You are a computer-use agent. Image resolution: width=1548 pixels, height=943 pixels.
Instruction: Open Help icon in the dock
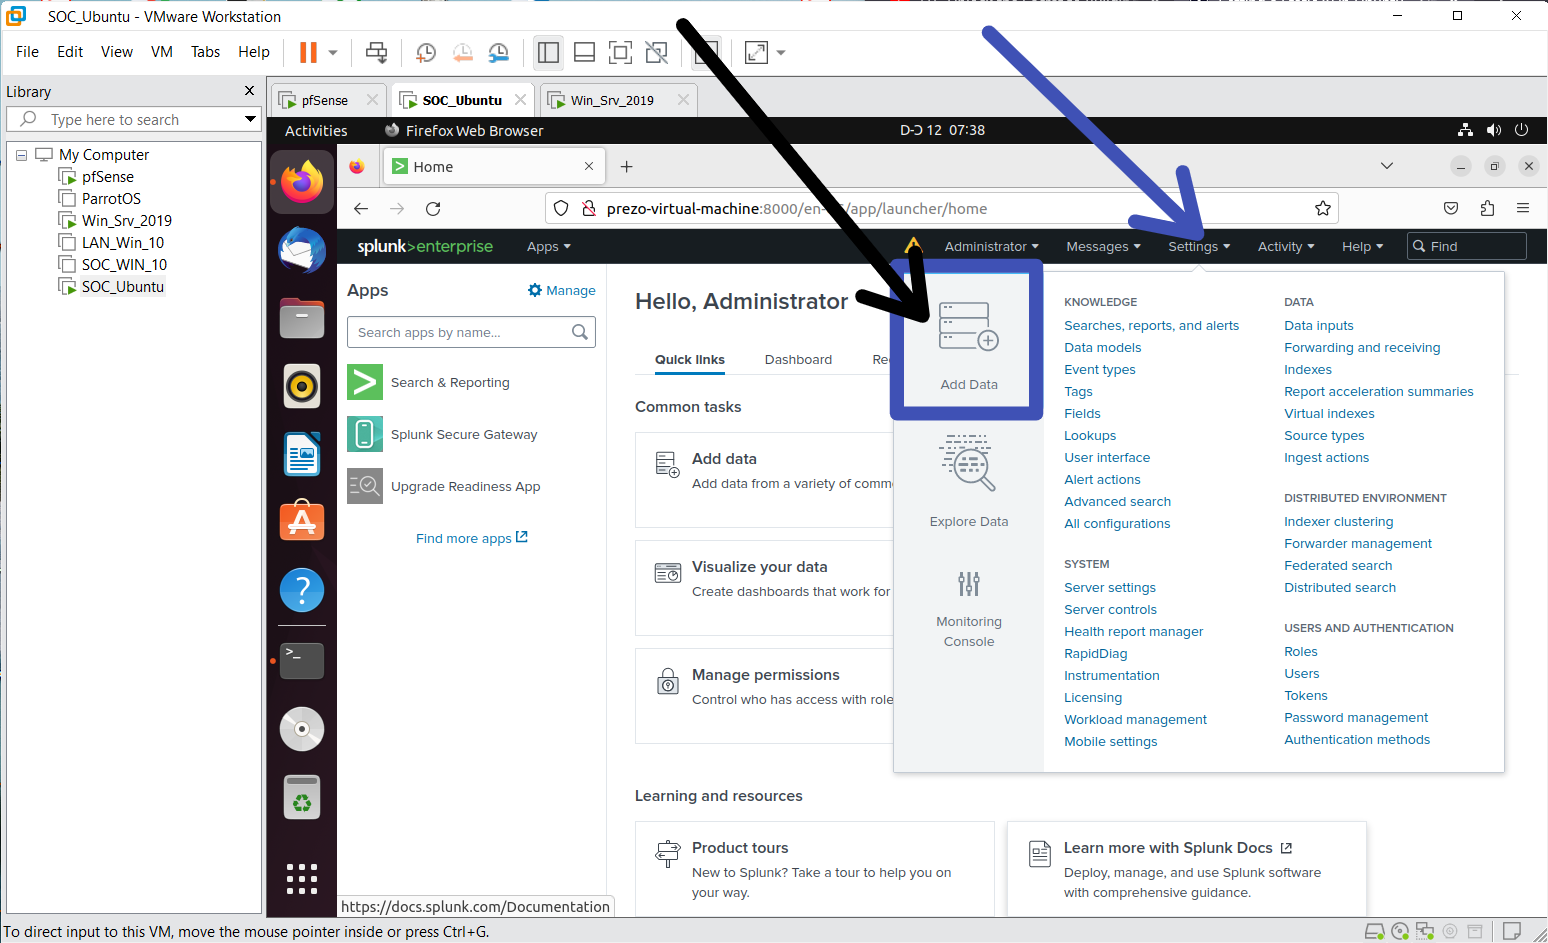[x=302, y=590]
